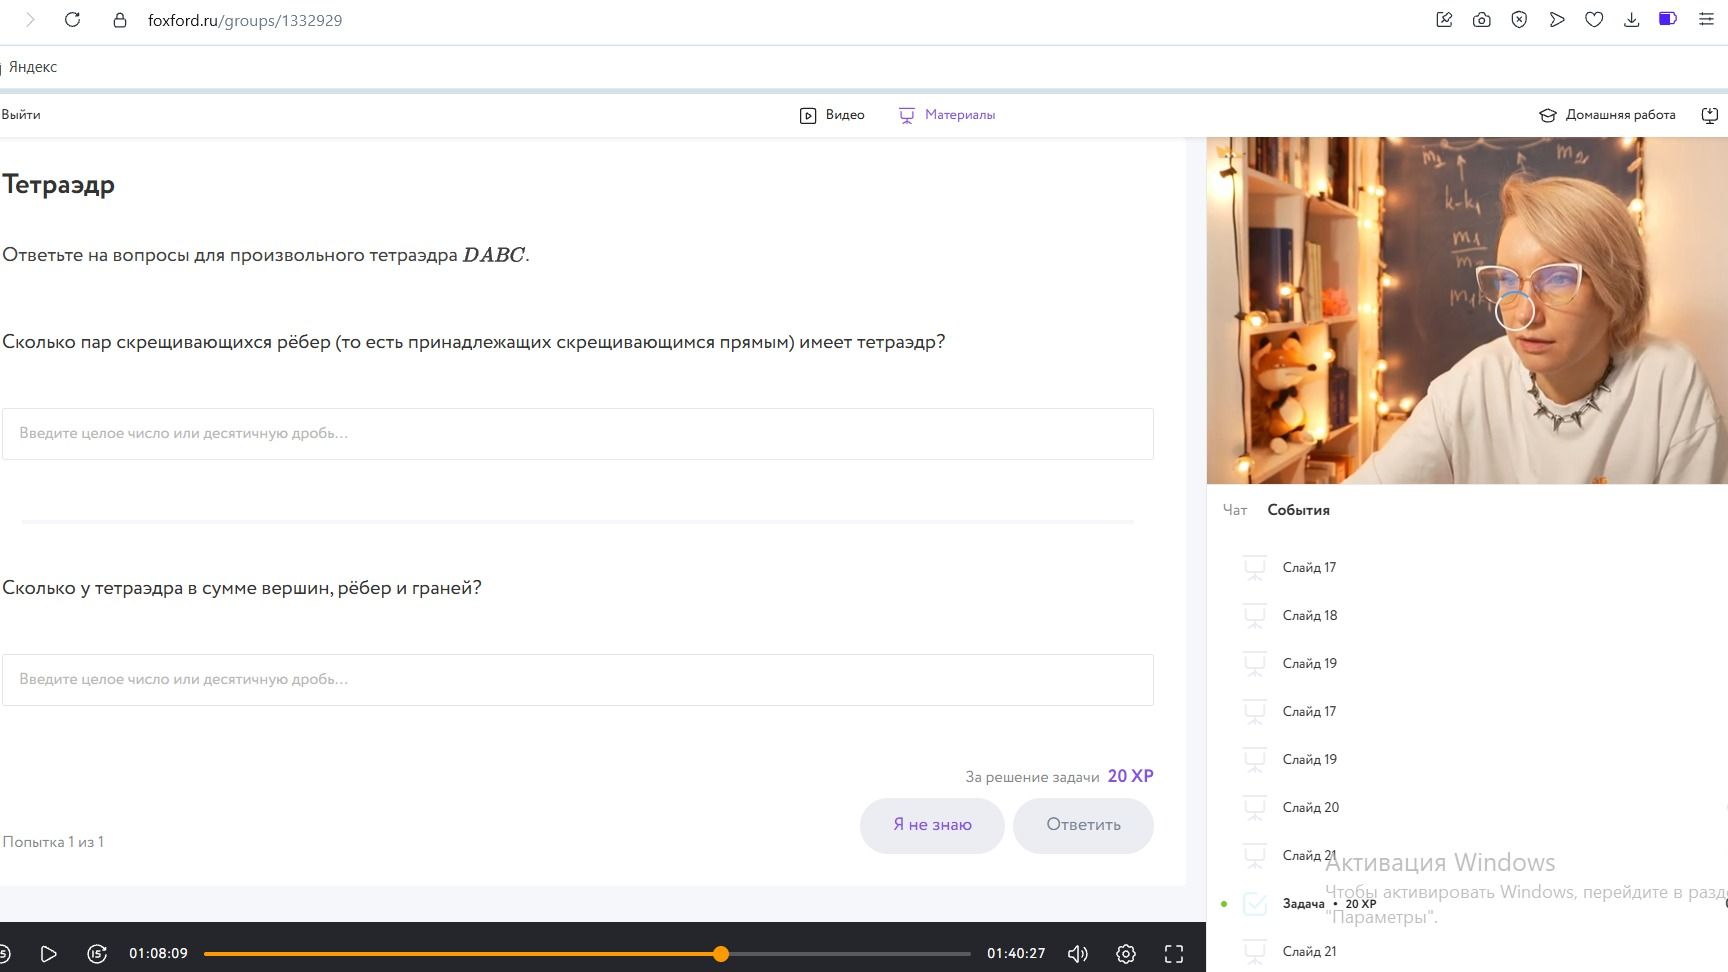Click the foxford.ru address bar URL
This screenshot has height=972, width=1728.
pyautogui.click(x=245, y=20)
